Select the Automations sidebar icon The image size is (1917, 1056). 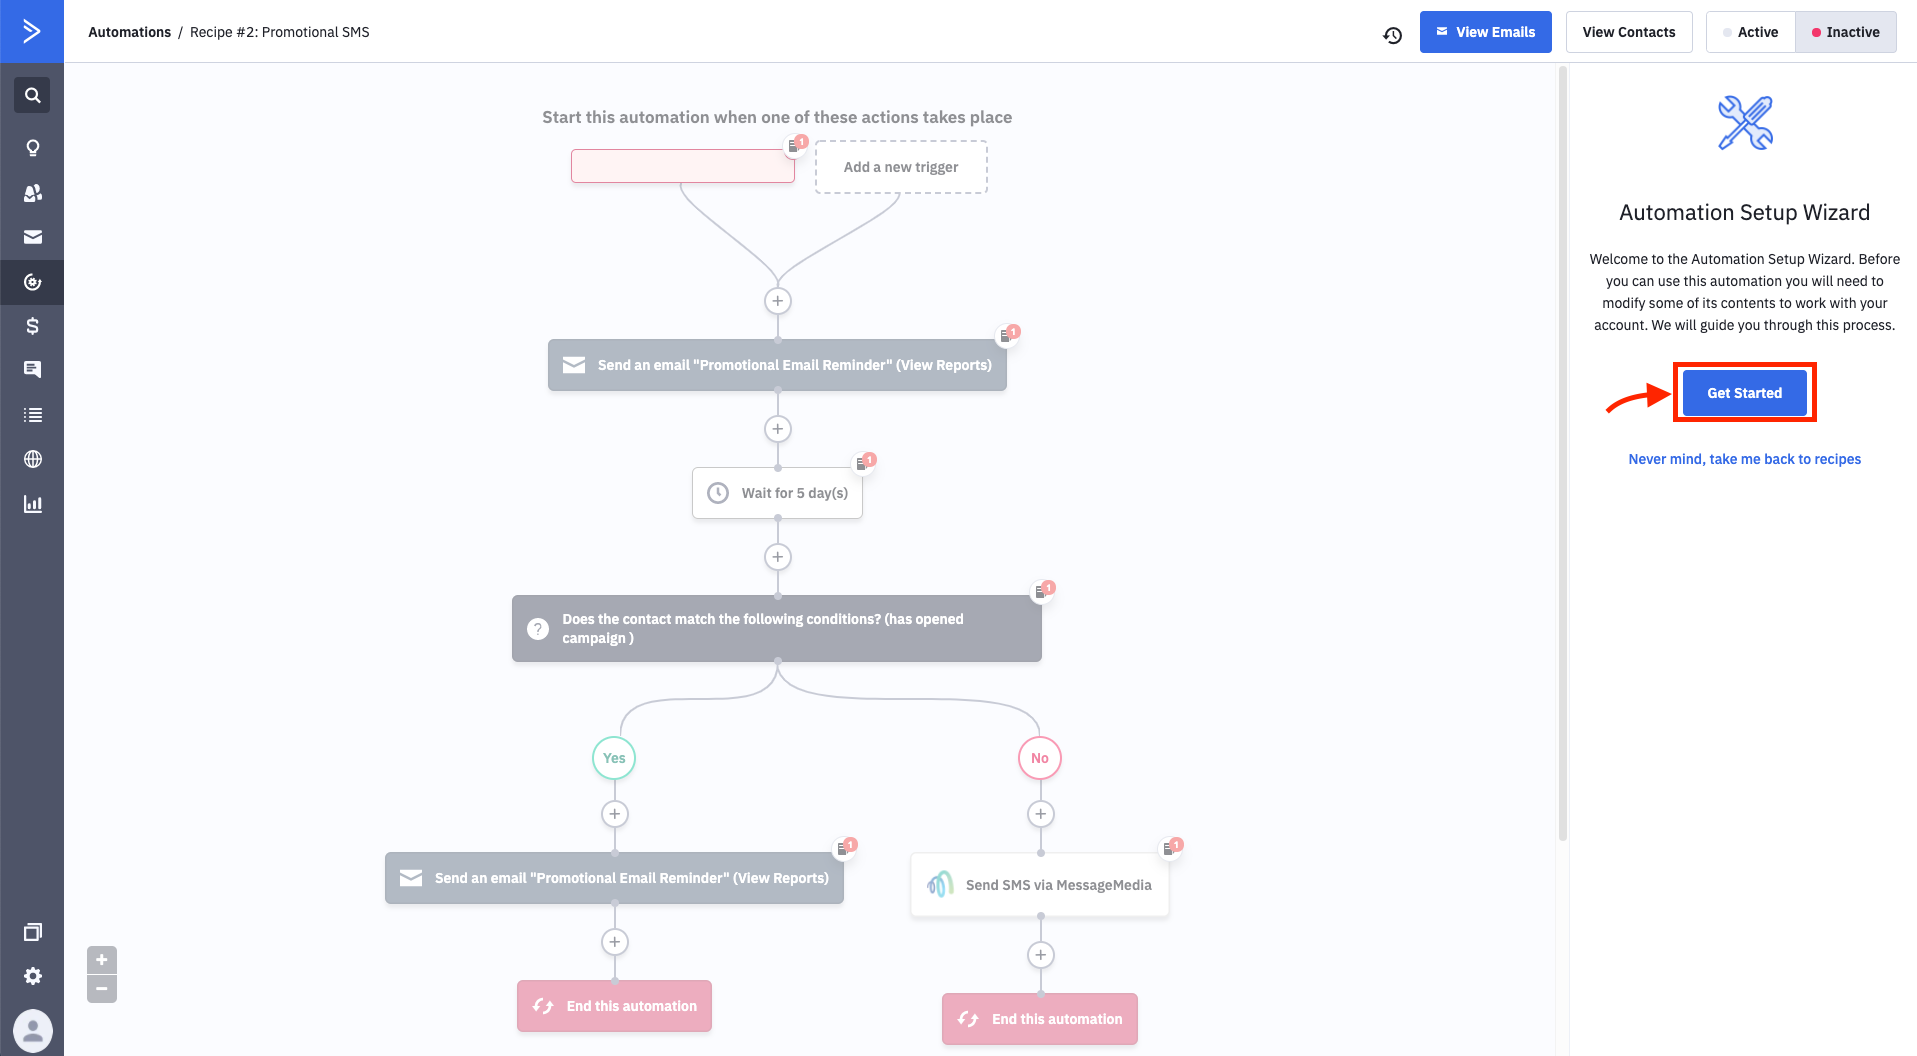click(32, 282)
